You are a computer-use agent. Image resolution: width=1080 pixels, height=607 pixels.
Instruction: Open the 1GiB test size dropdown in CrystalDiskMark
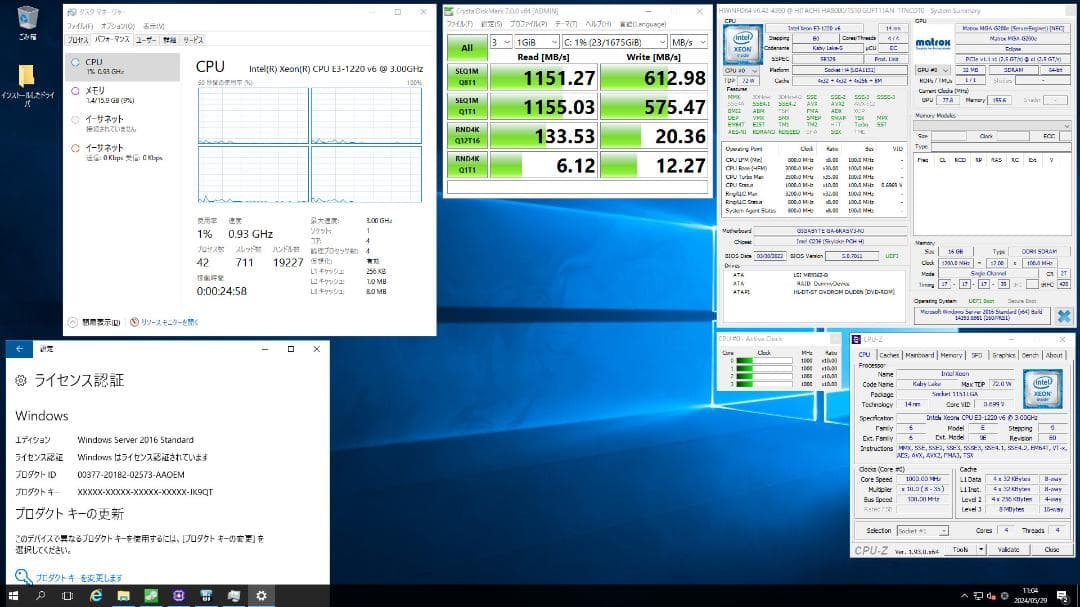[553, 41]
